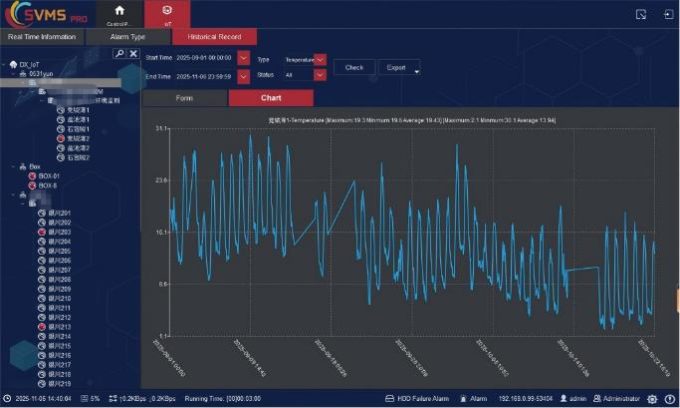Image resolution: width=680 pixels, height=408 pixels.
Task: Collapse the Box group in tree
Action: point(13,166)
